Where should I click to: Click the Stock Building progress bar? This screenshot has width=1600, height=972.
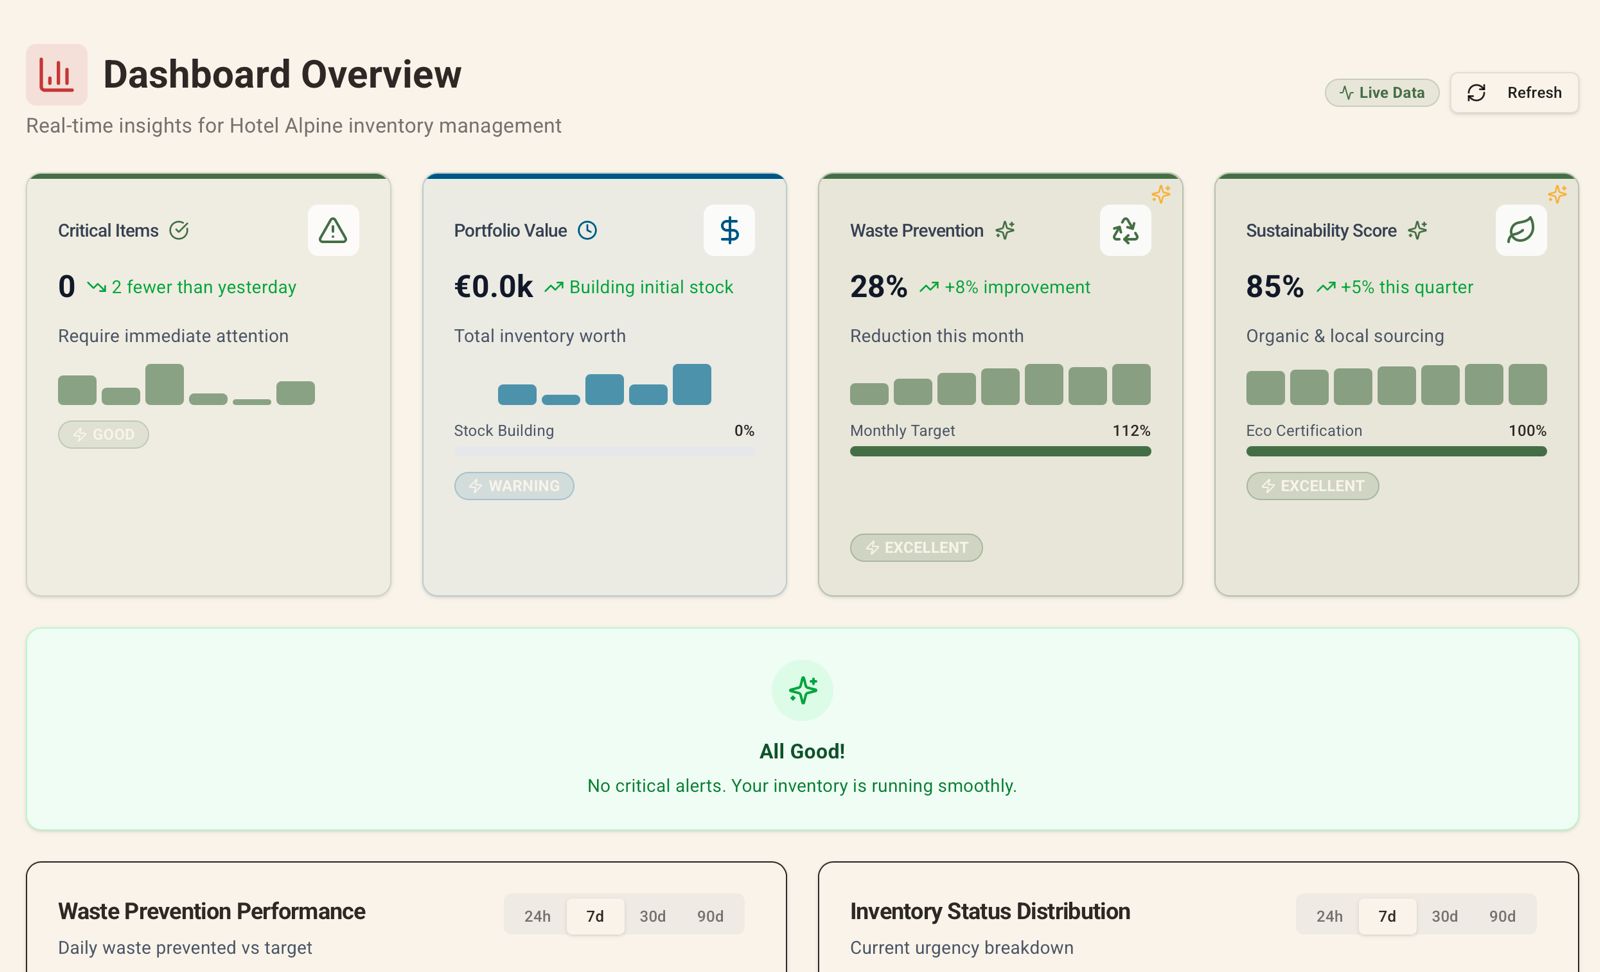point(604,451)
